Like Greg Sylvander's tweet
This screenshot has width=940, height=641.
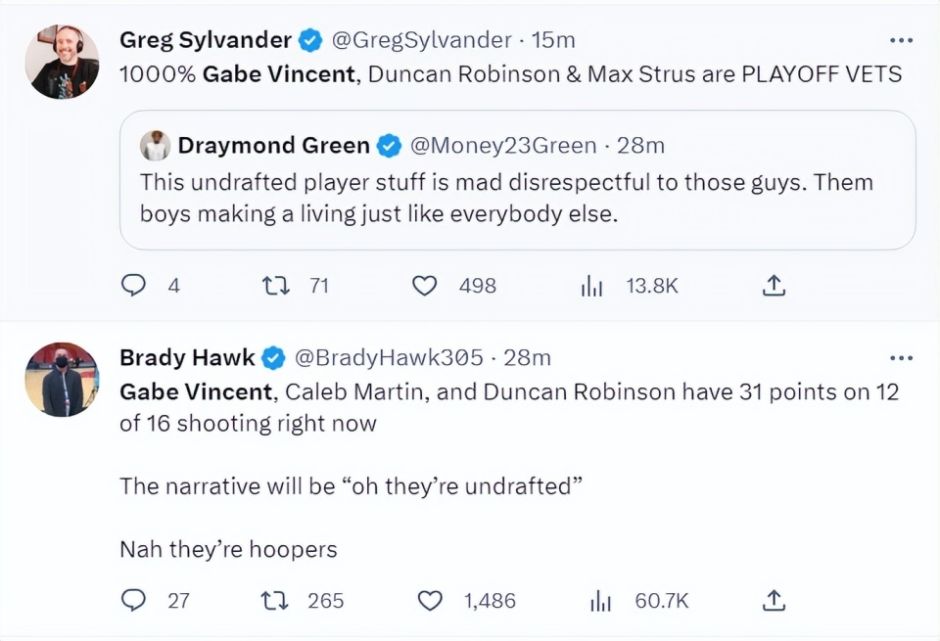(x=425, y=286)
